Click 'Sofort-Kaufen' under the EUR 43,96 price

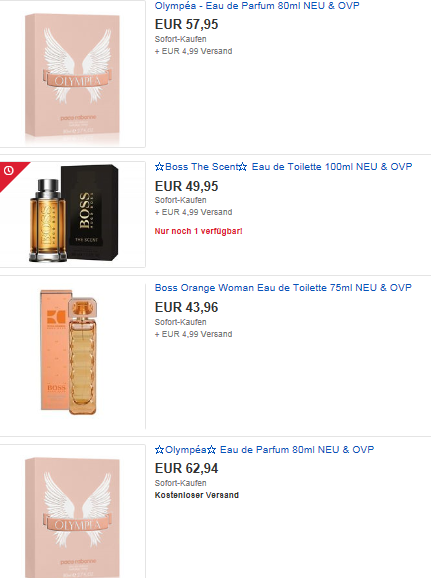point(180,322)
